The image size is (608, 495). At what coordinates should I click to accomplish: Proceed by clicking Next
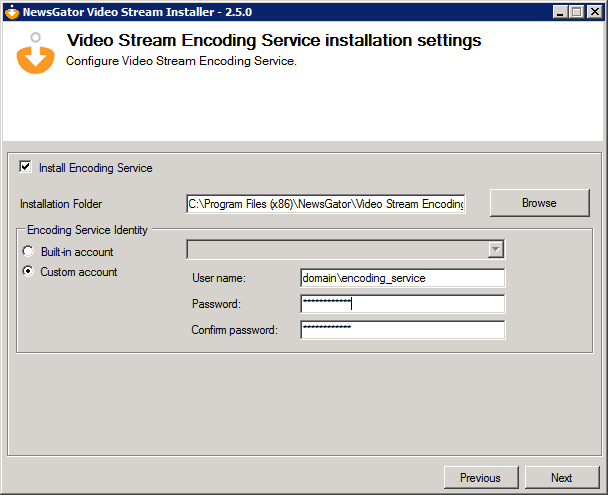[562, 478]
